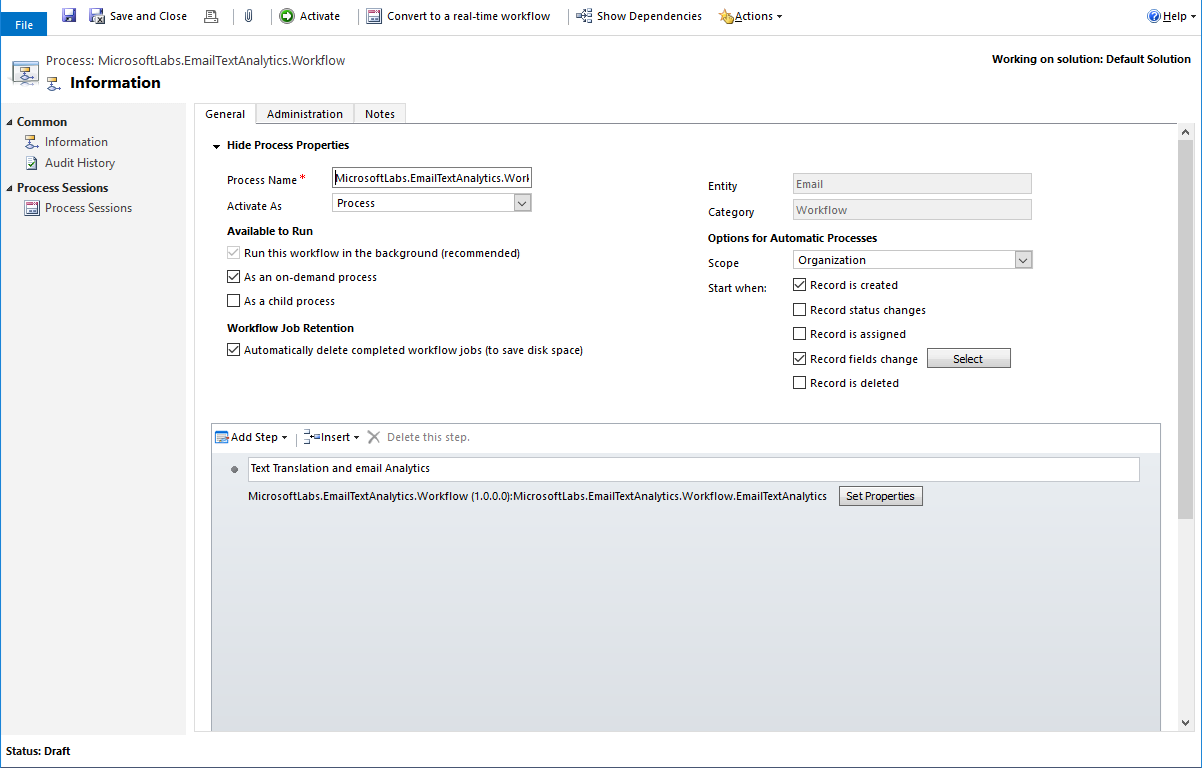This screenshot has height=768, width=1202.
Task: Click Working on solution: Default Solution text
Action: [x=1091, y=59]
